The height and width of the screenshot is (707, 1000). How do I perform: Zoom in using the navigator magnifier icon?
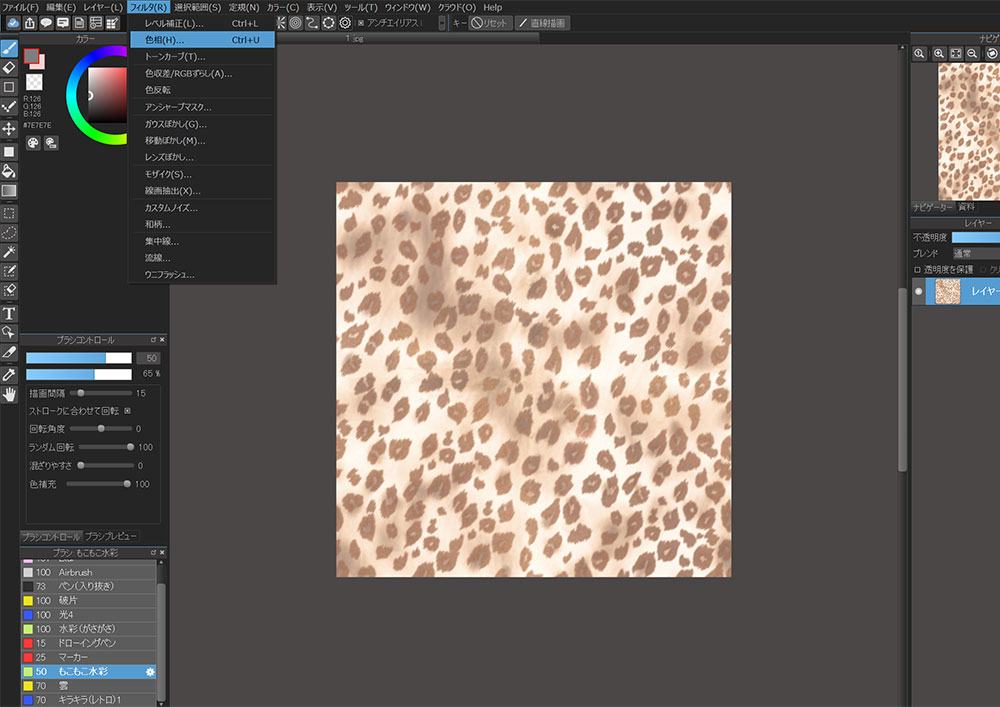click(x=938, y=53)
